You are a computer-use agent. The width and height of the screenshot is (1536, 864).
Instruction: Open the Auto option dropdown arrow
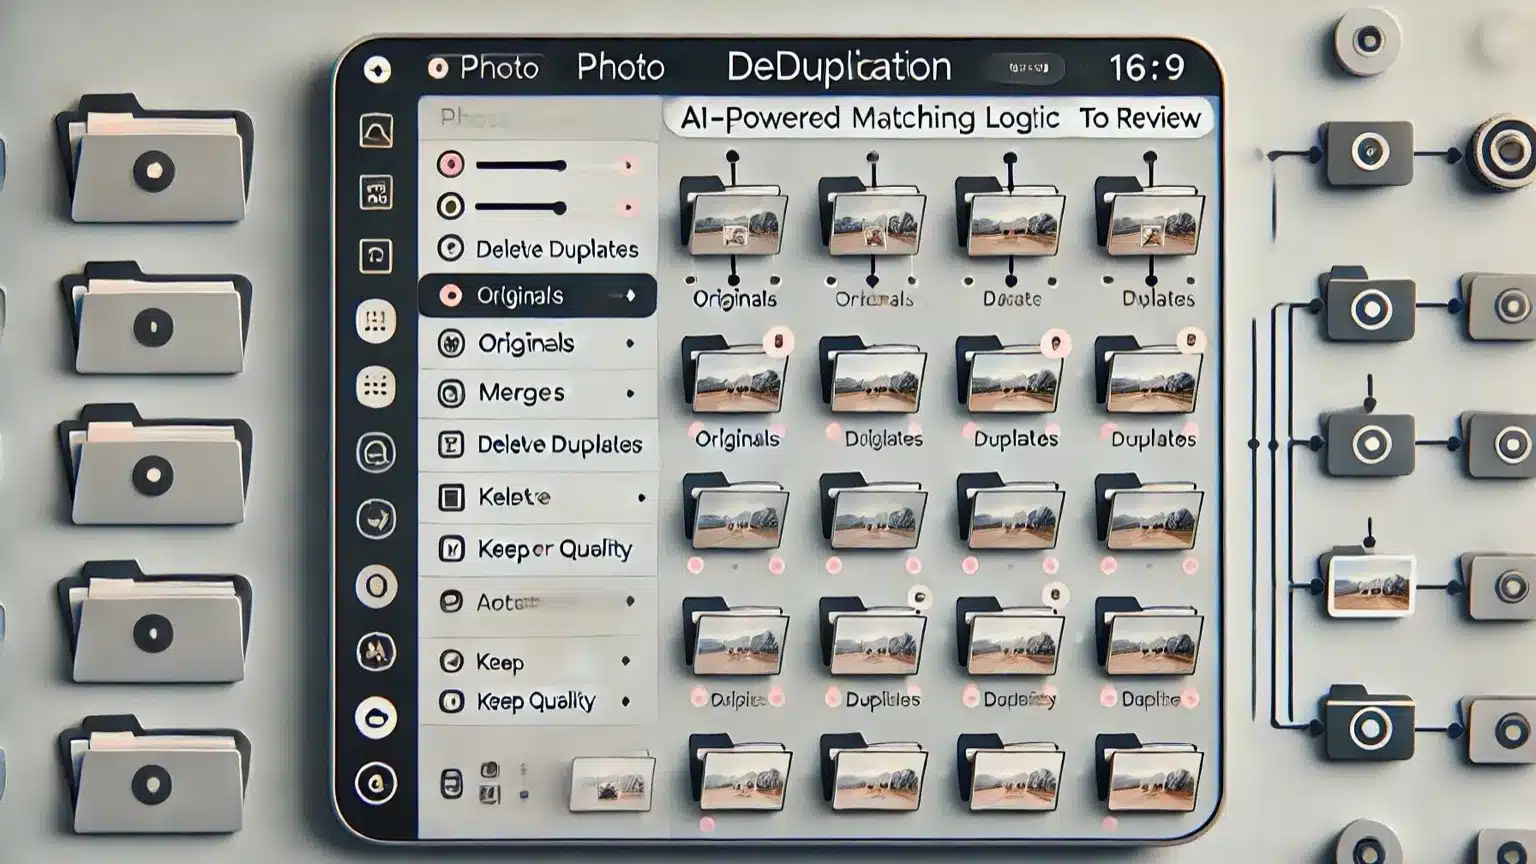tap(631, 599)
